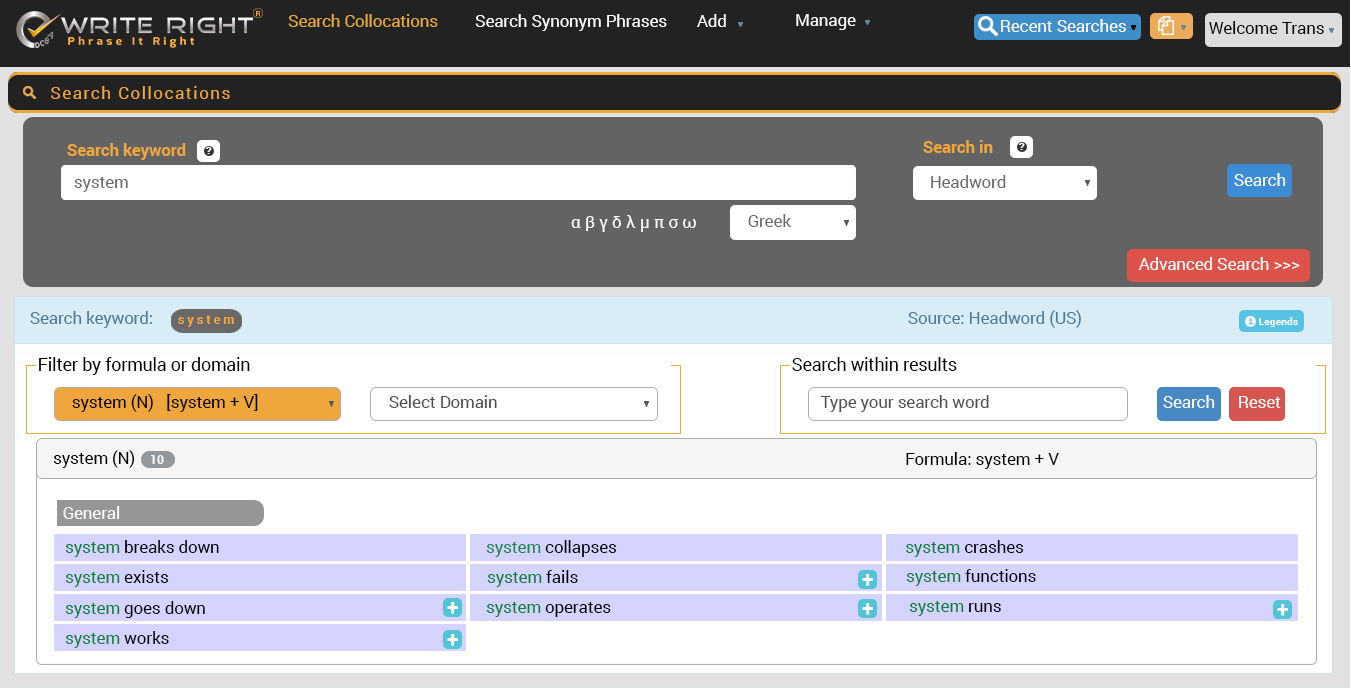Expand plus icon for 'system operates'
This screenshot has width=1351, height=688.
(867, 609)
